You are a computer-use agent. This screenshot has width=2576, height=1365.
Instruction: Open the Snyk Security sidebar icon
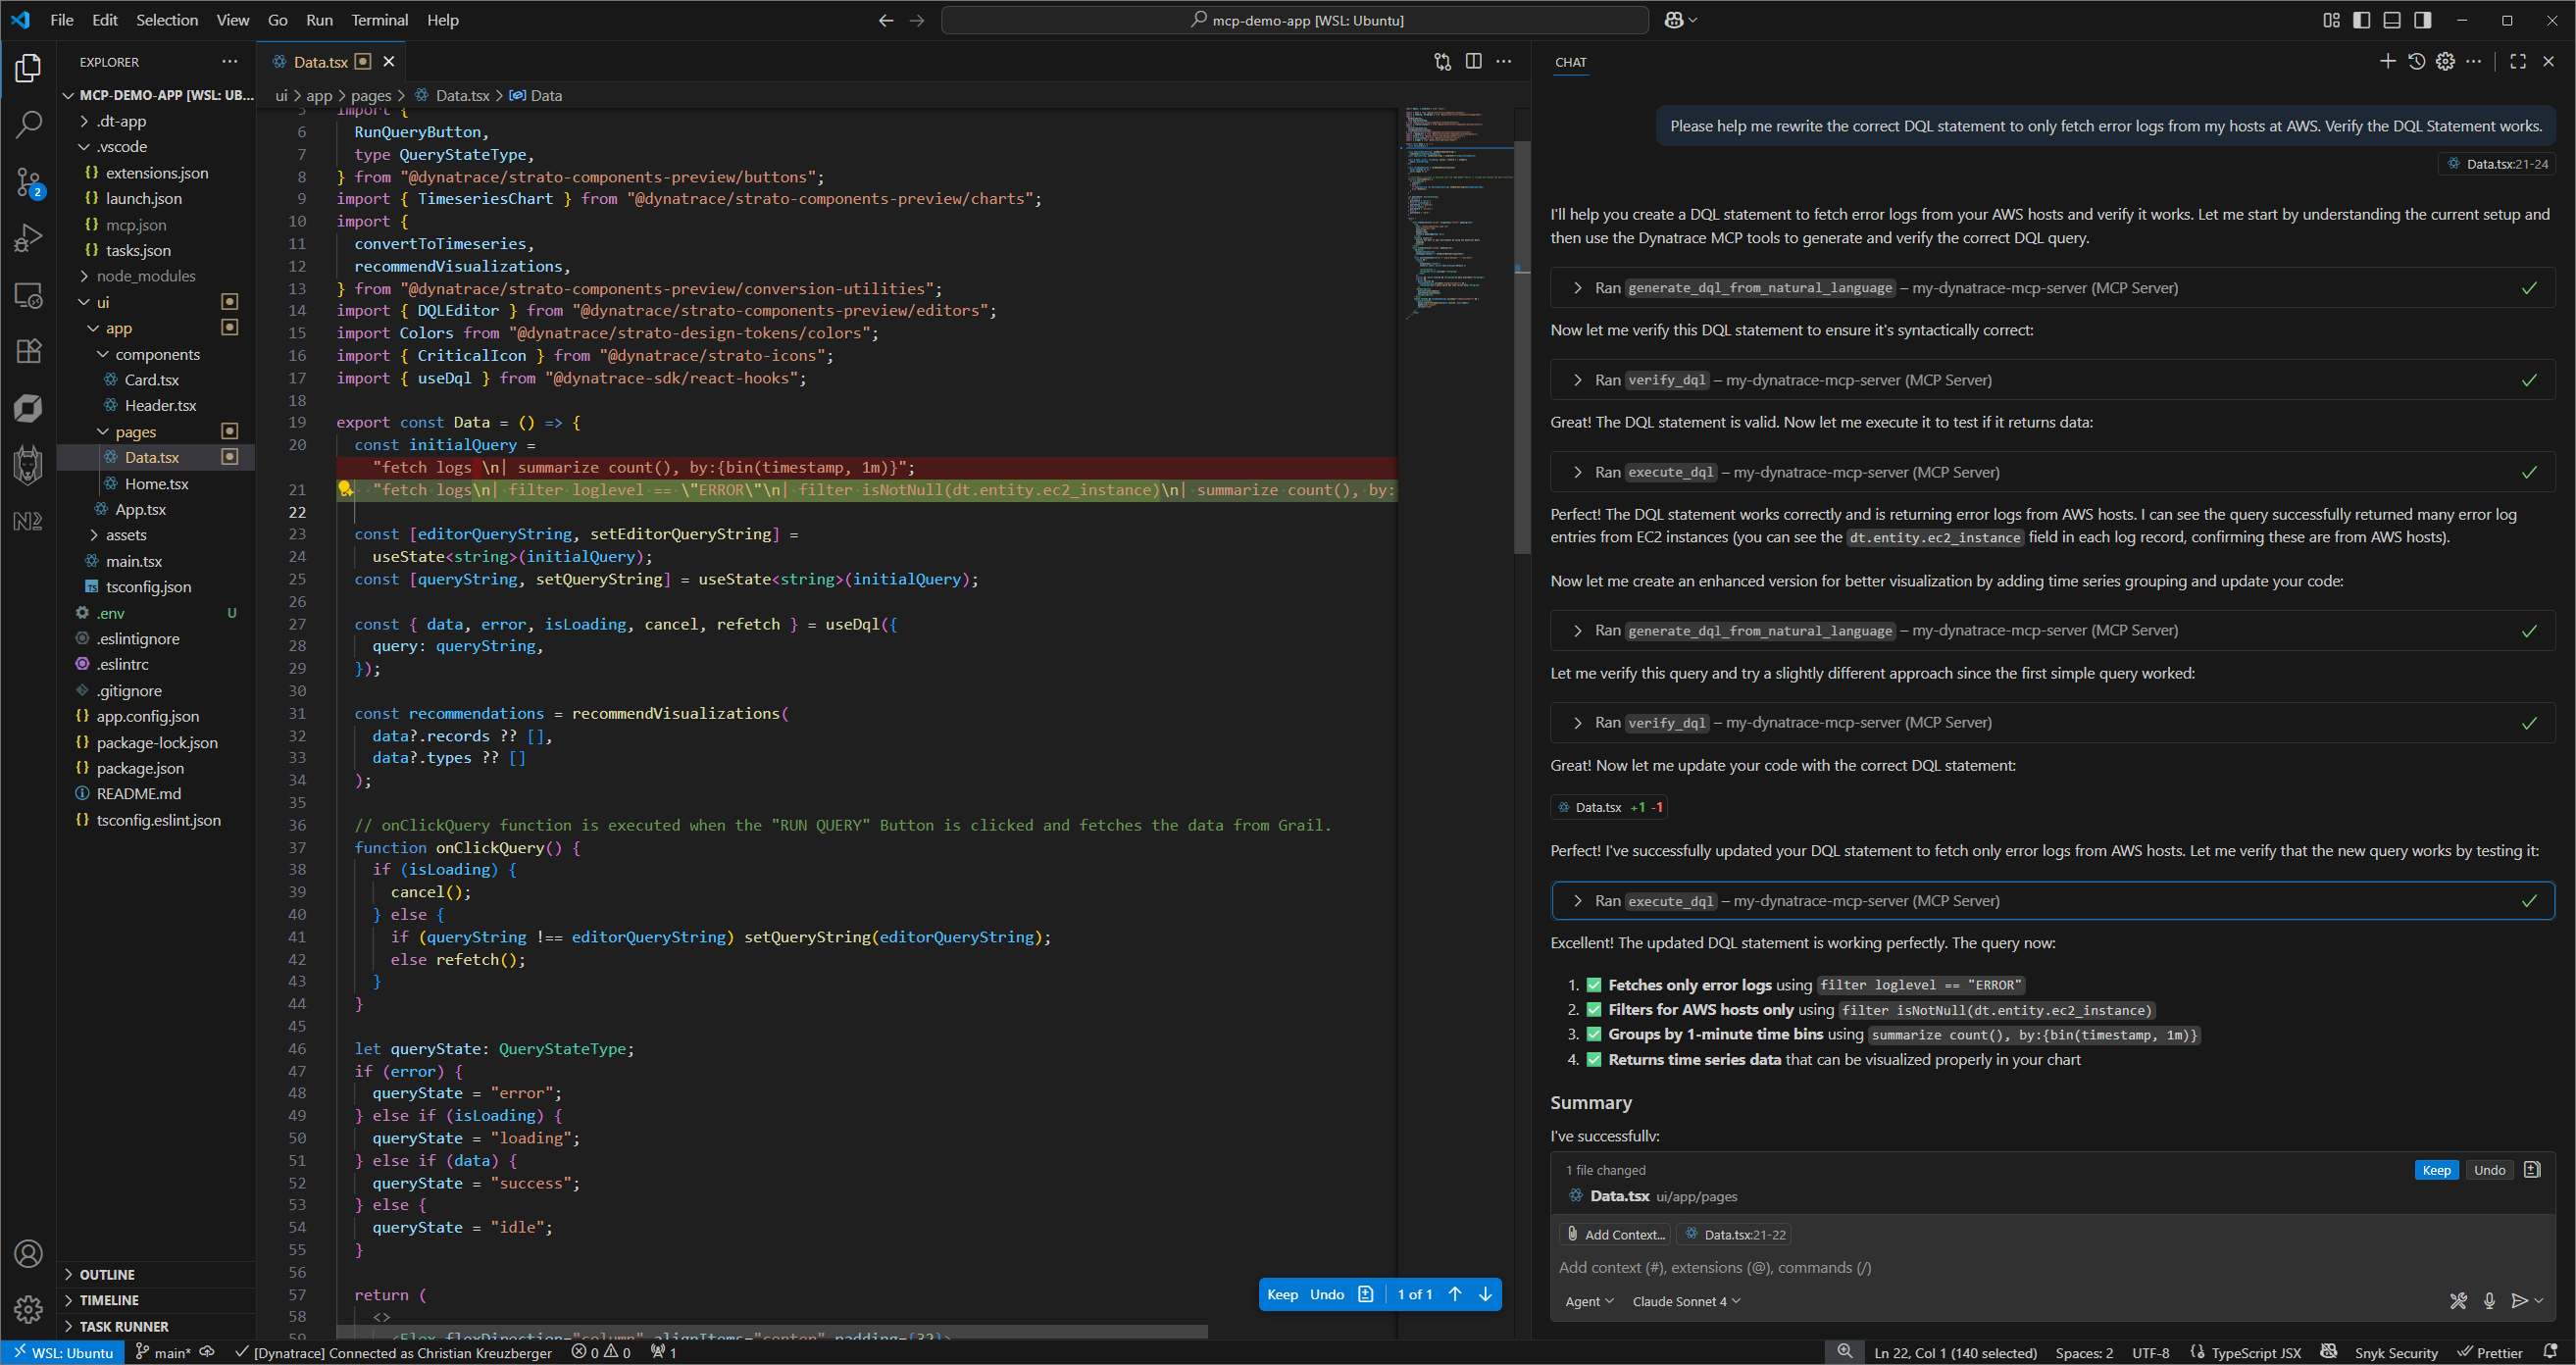(28, 463)
